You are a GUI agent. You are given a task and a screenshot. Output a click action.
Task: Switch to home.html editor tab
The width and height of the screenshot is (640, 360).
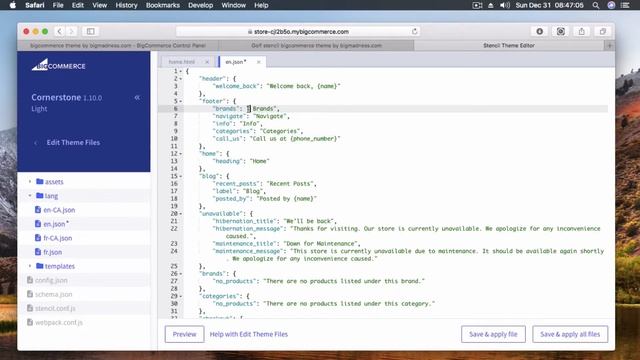tap(182, 62)
